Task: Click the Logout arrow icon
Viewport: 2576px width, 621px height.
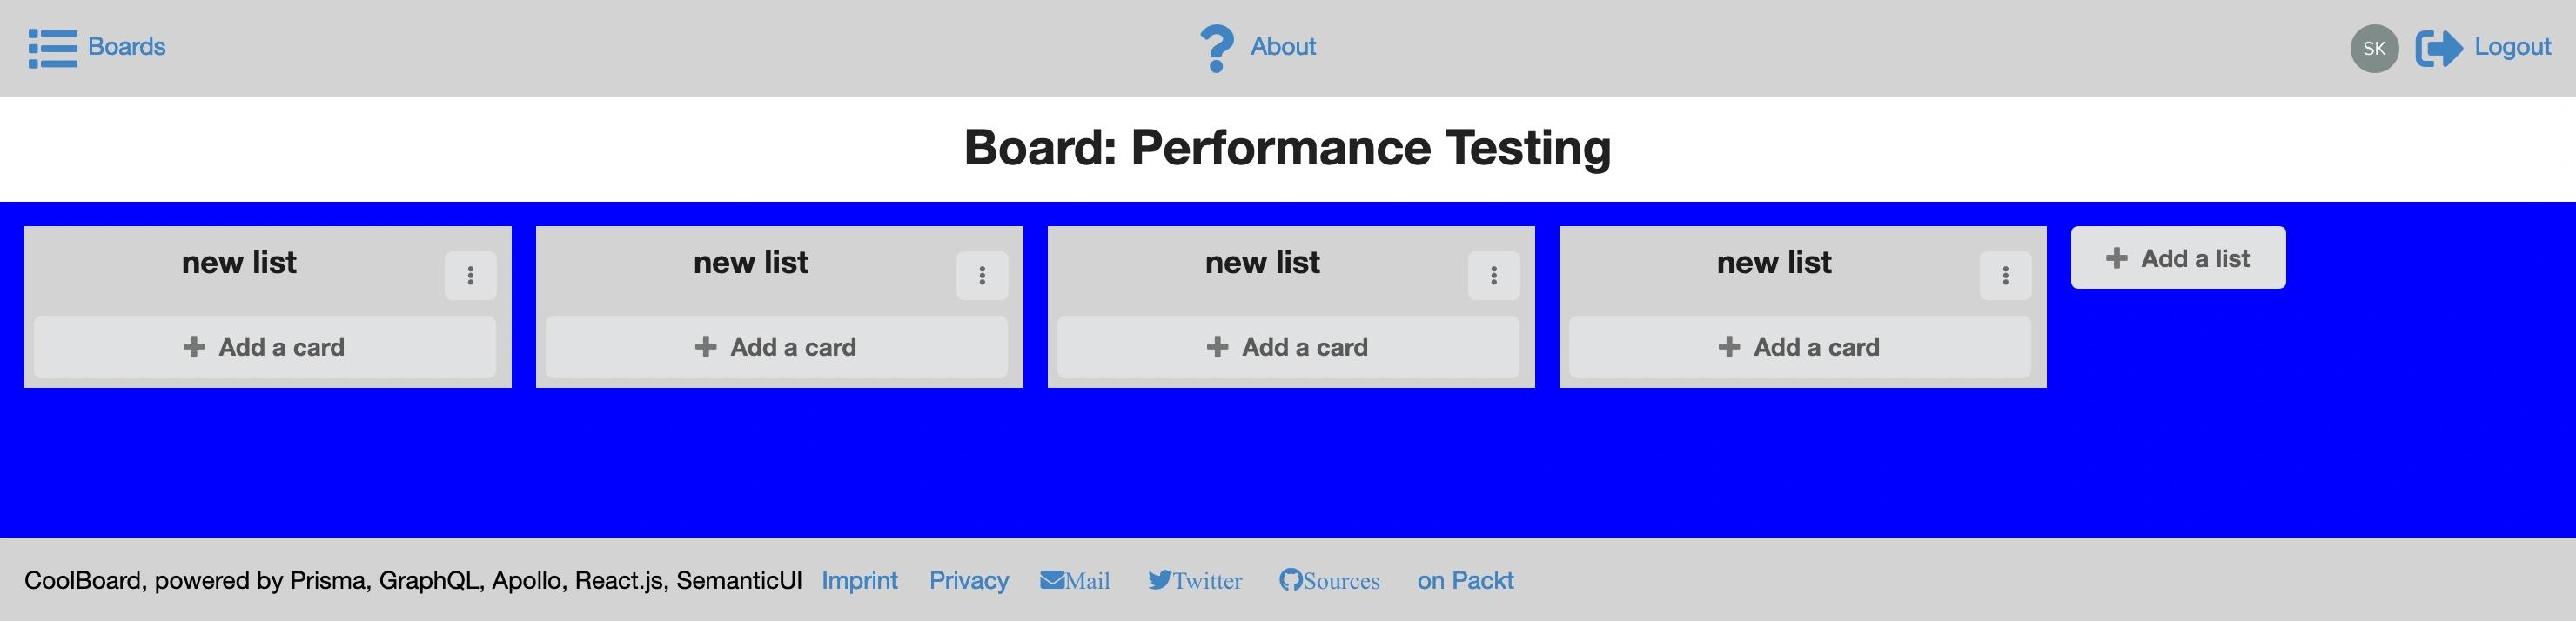Action: [x=2439, y=48]
